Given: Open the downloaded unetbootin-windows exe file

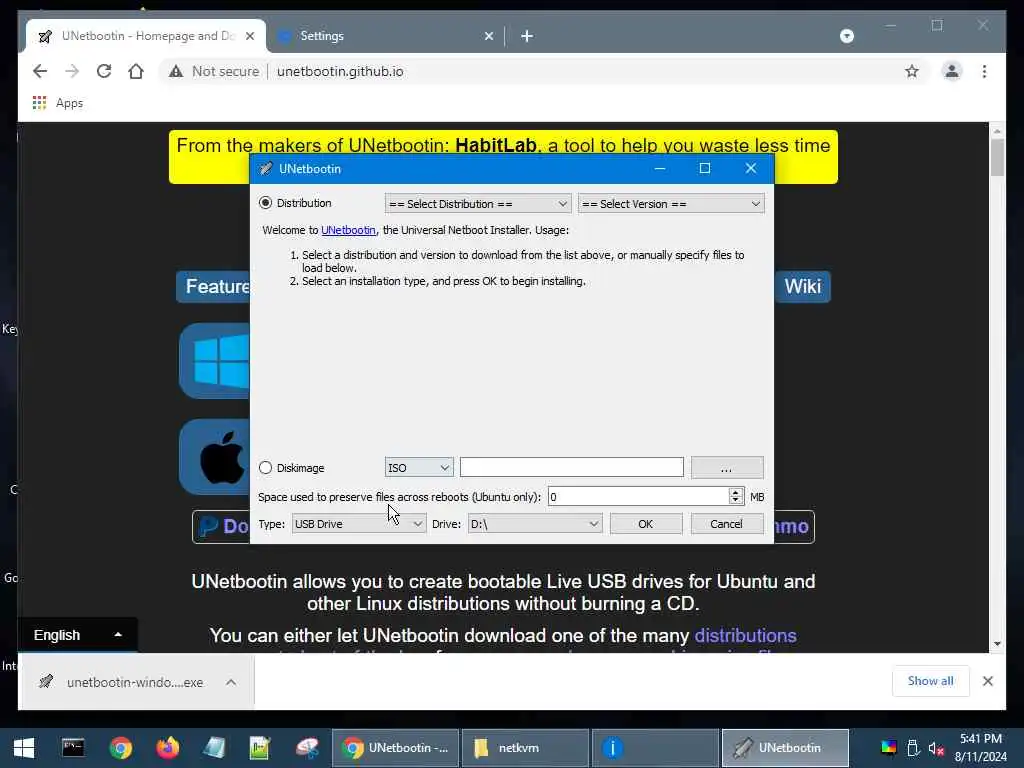Looking at the screenshot, I should [x=123, y=682].
